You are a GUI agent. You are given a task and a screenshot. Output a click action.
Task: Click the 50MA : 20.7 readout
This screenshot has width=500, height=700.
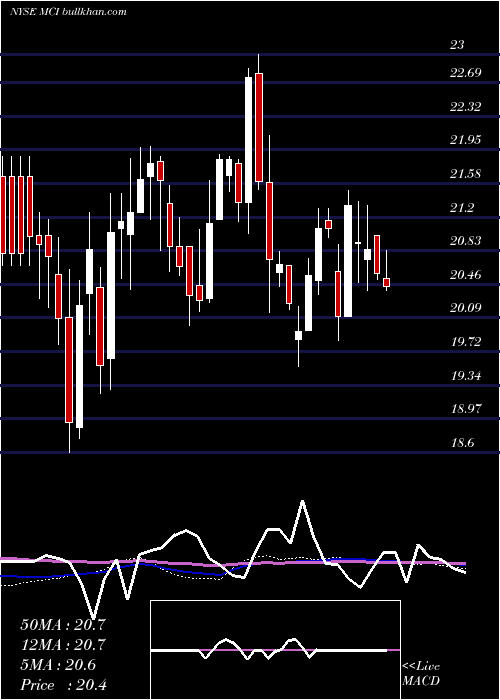63,624
